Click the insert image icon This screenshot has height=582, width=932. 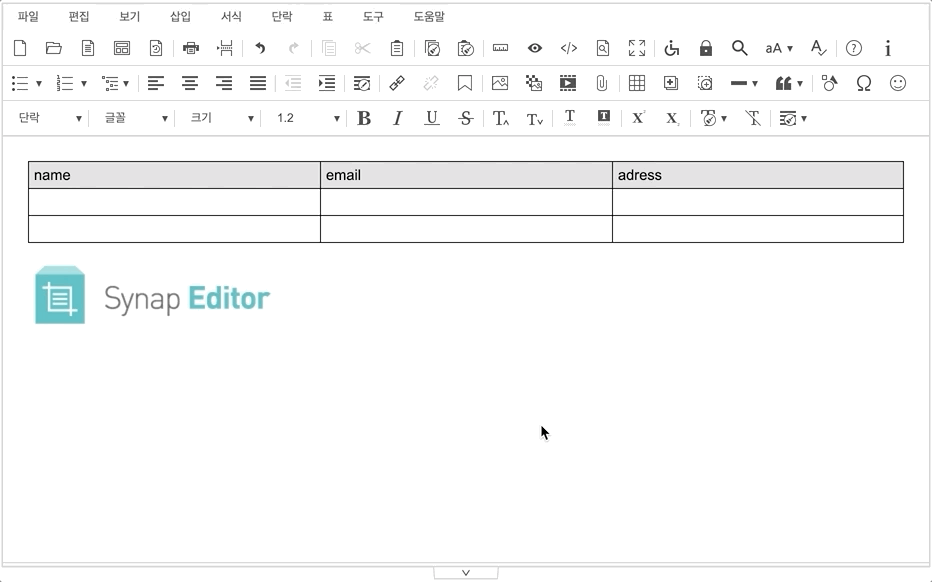click(500, 84)
